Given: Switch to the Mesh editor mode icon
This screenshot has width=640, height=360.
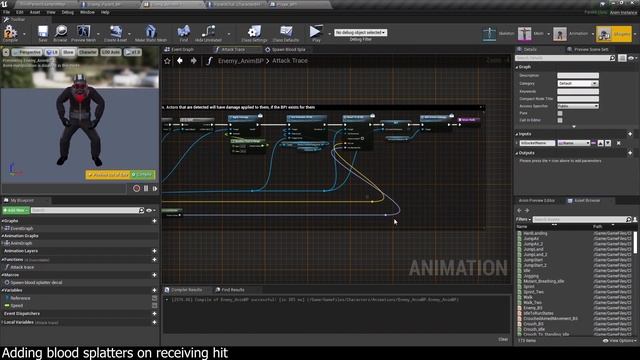Looking at the screenshot, I should tap(524, 34).
